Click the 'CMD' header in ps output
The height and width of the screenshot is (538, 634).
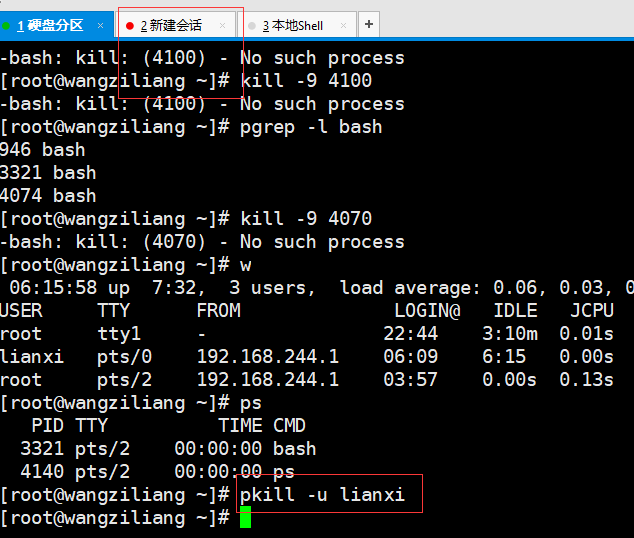coord(290,426)
